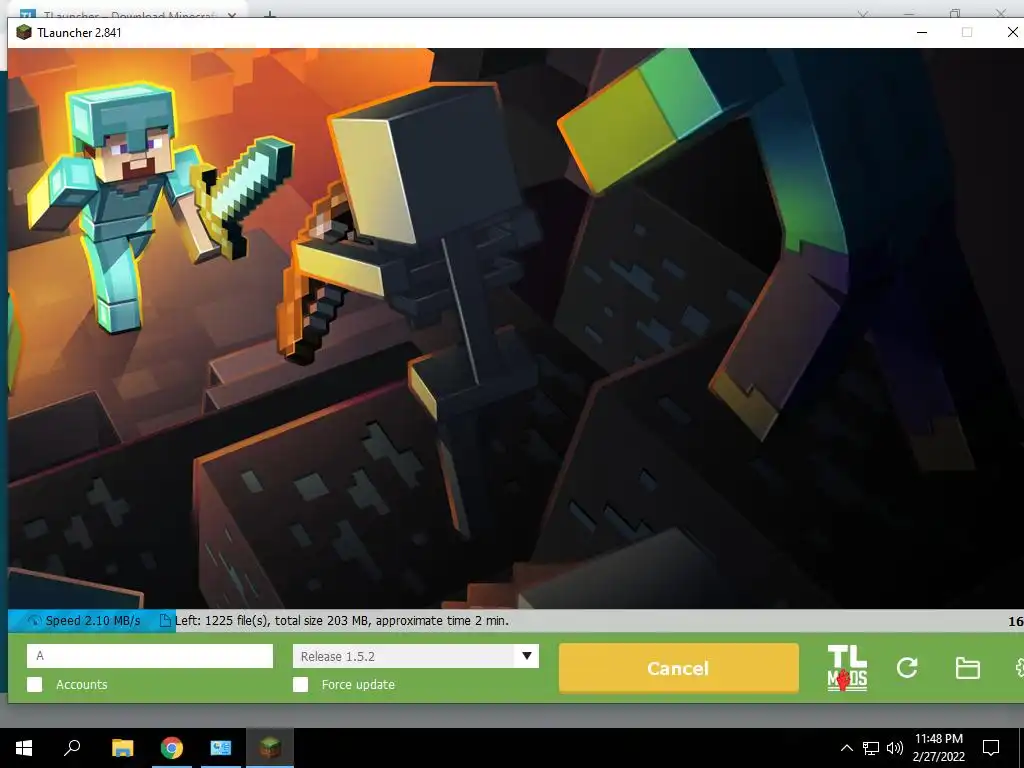The height and width of the screenshot is (768, 1024).
Task: Click the version dropdown arrow
Action: coord(526,656)
